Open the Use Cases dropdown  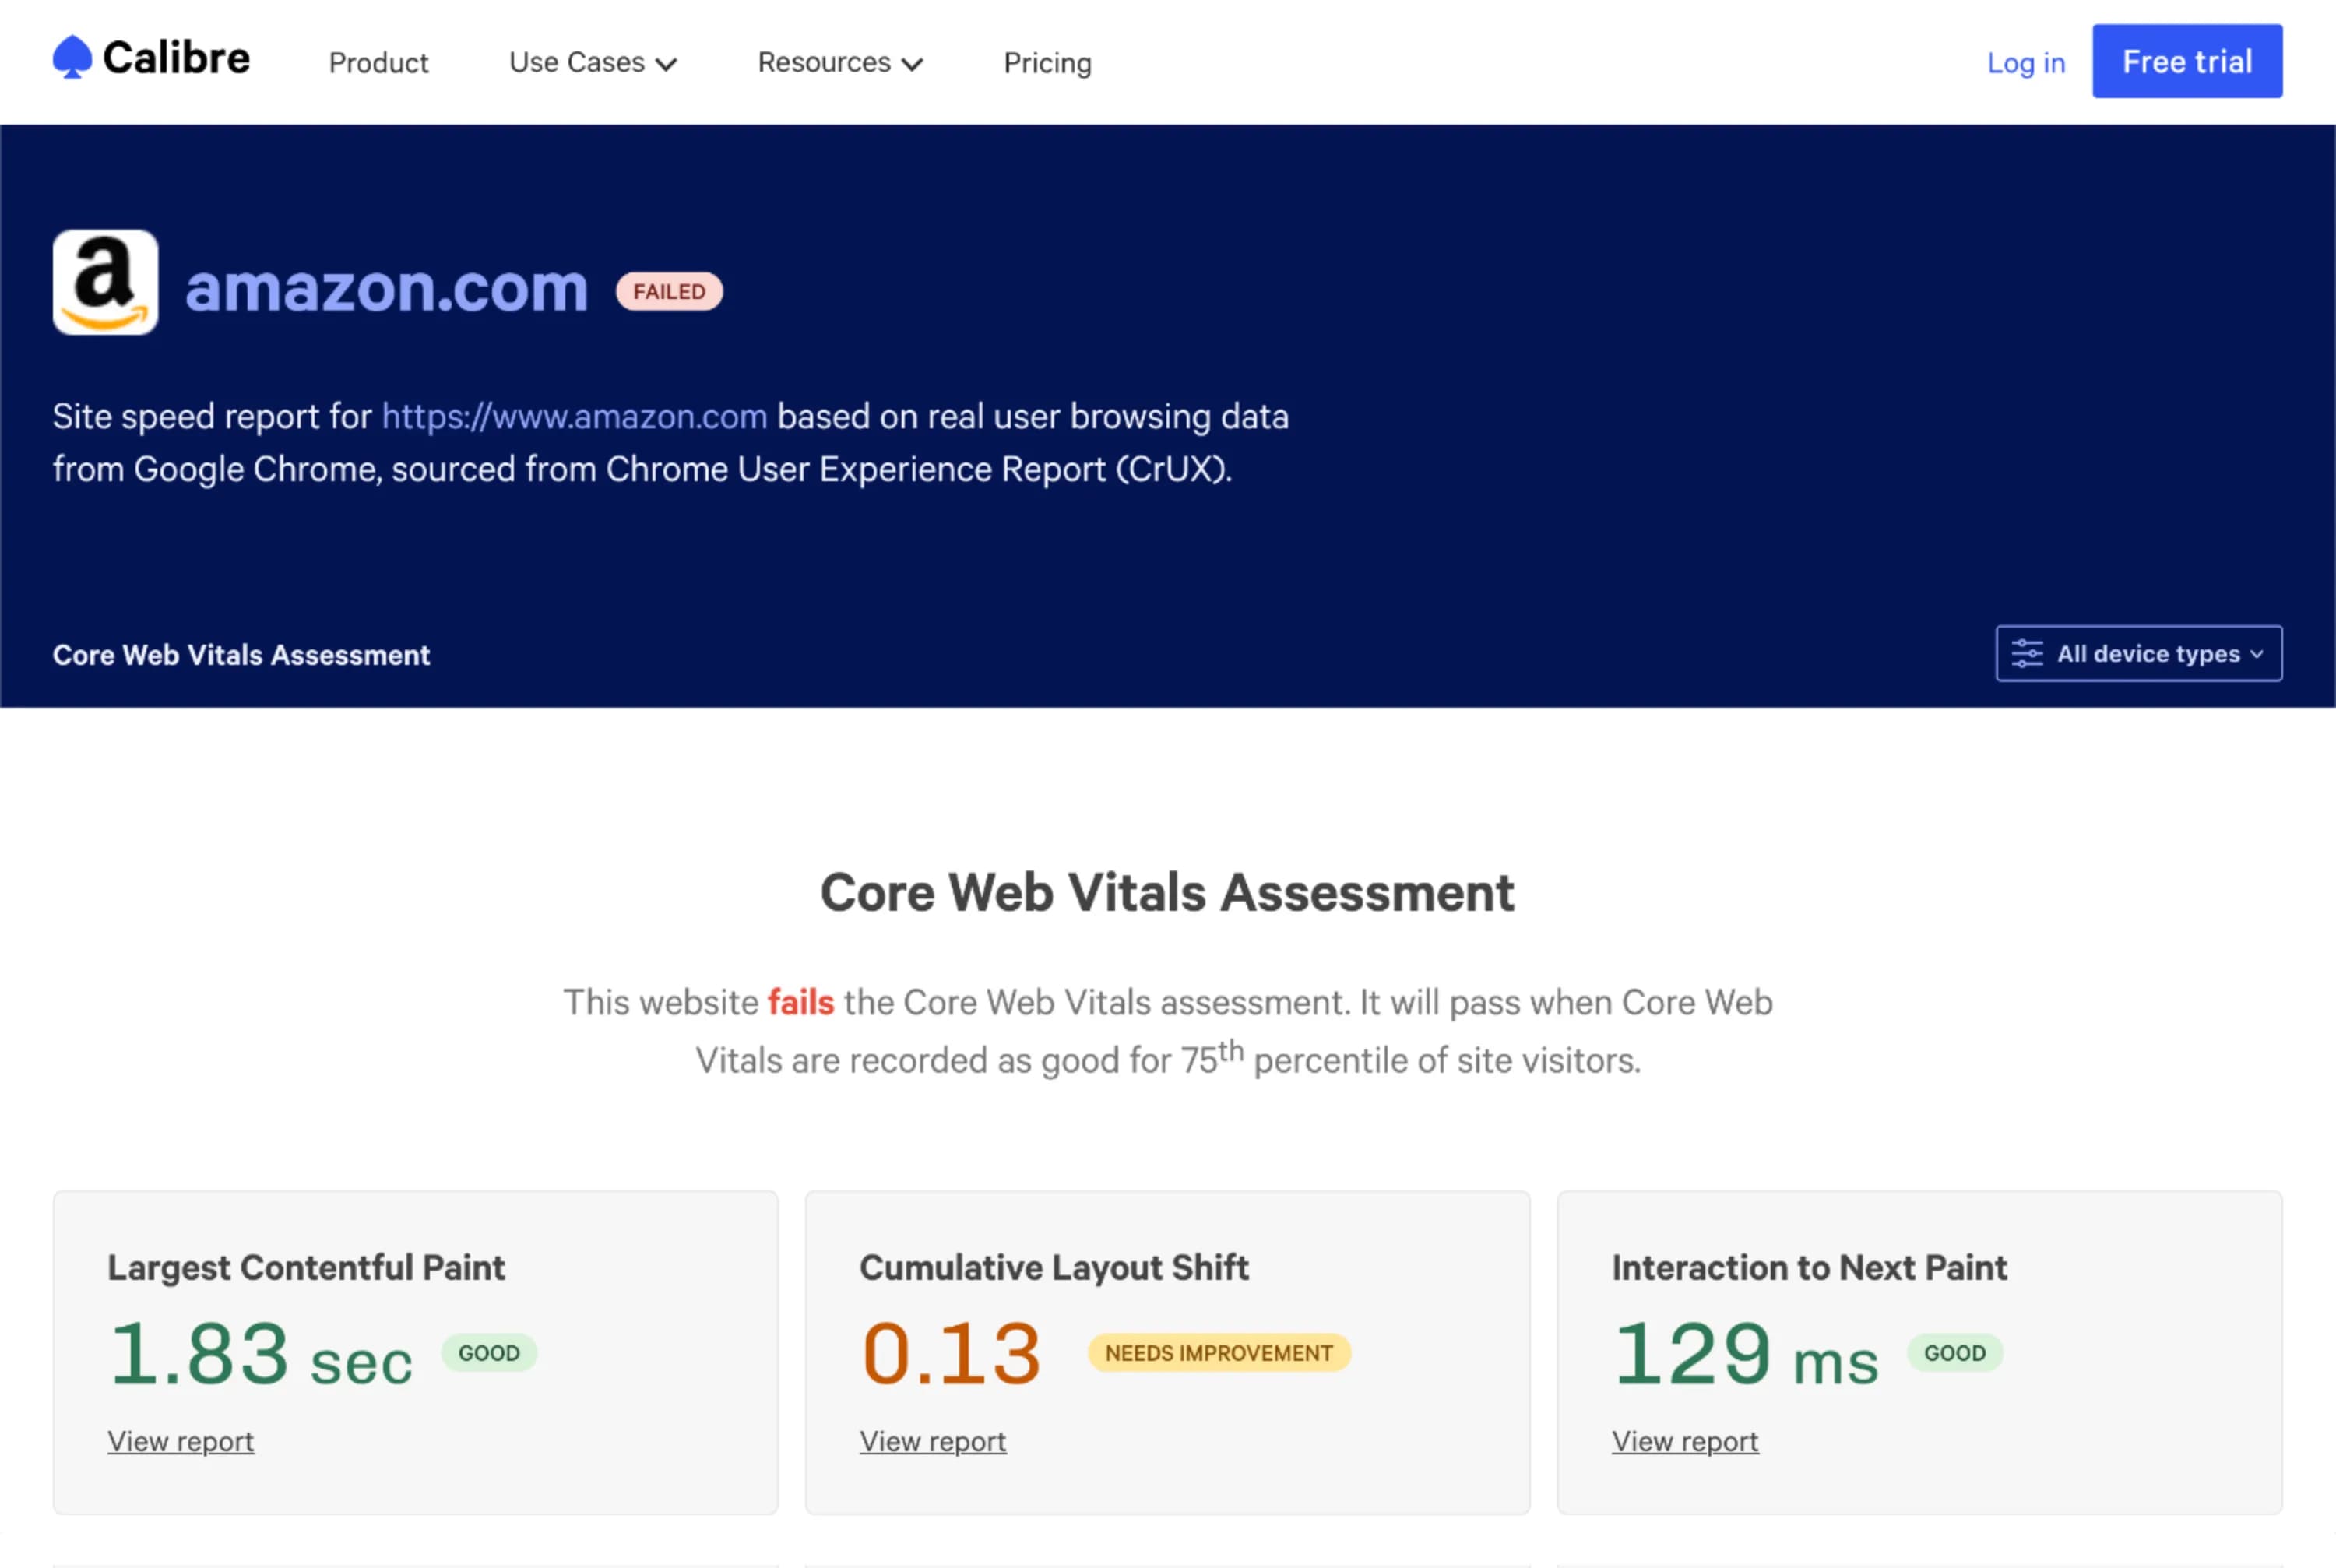coord(592,62)
